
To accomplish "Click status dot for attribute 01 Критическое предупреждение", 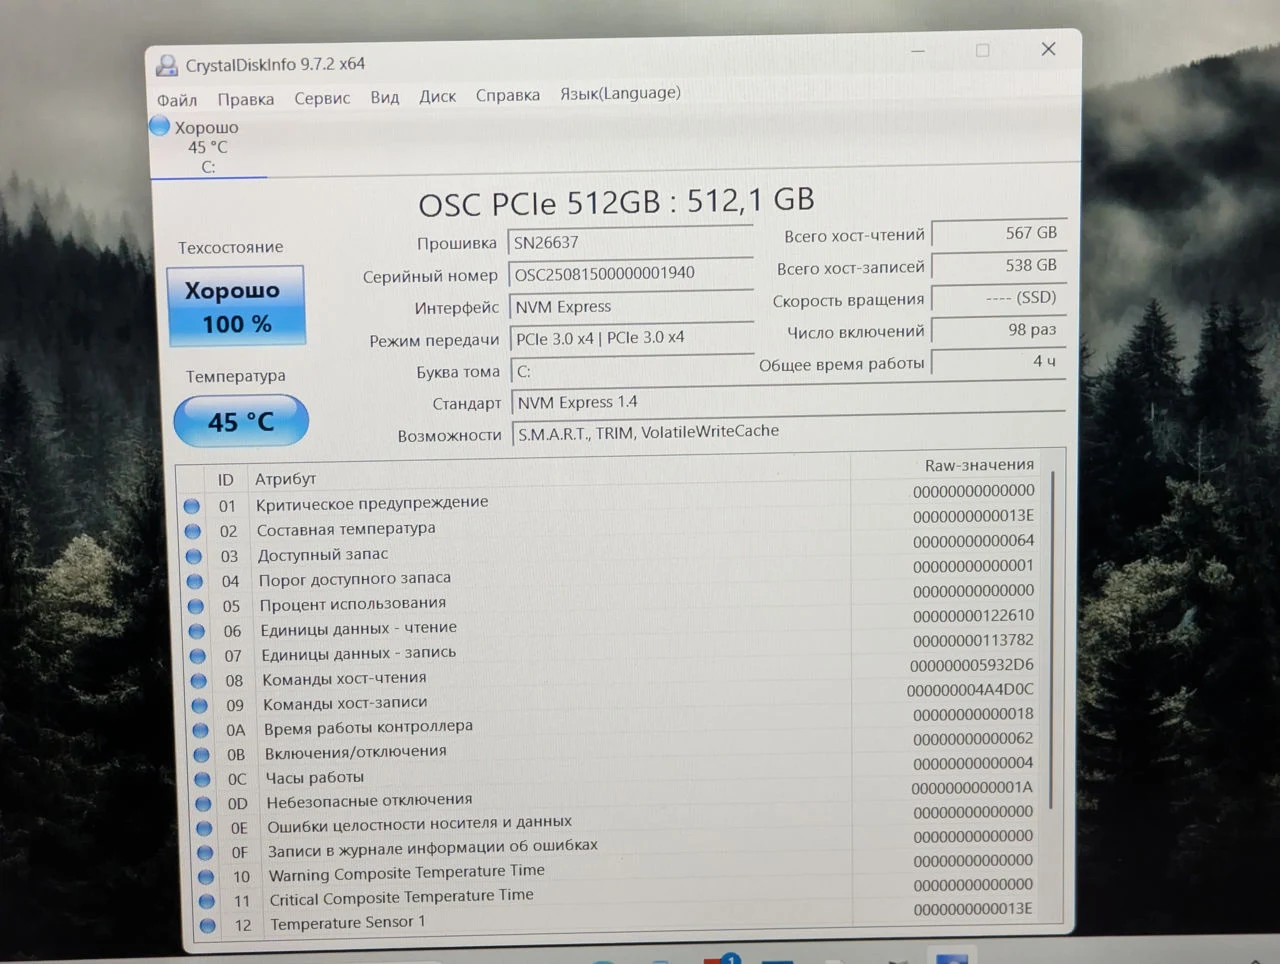I will tap(192, 506).
